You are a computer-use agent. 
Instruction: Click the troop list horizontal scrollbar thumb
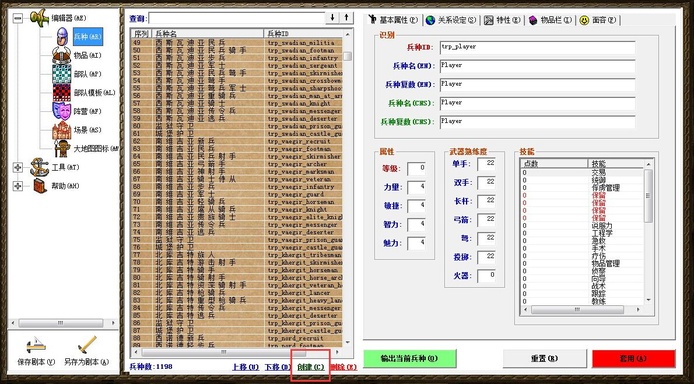click(x=224, y=352)
